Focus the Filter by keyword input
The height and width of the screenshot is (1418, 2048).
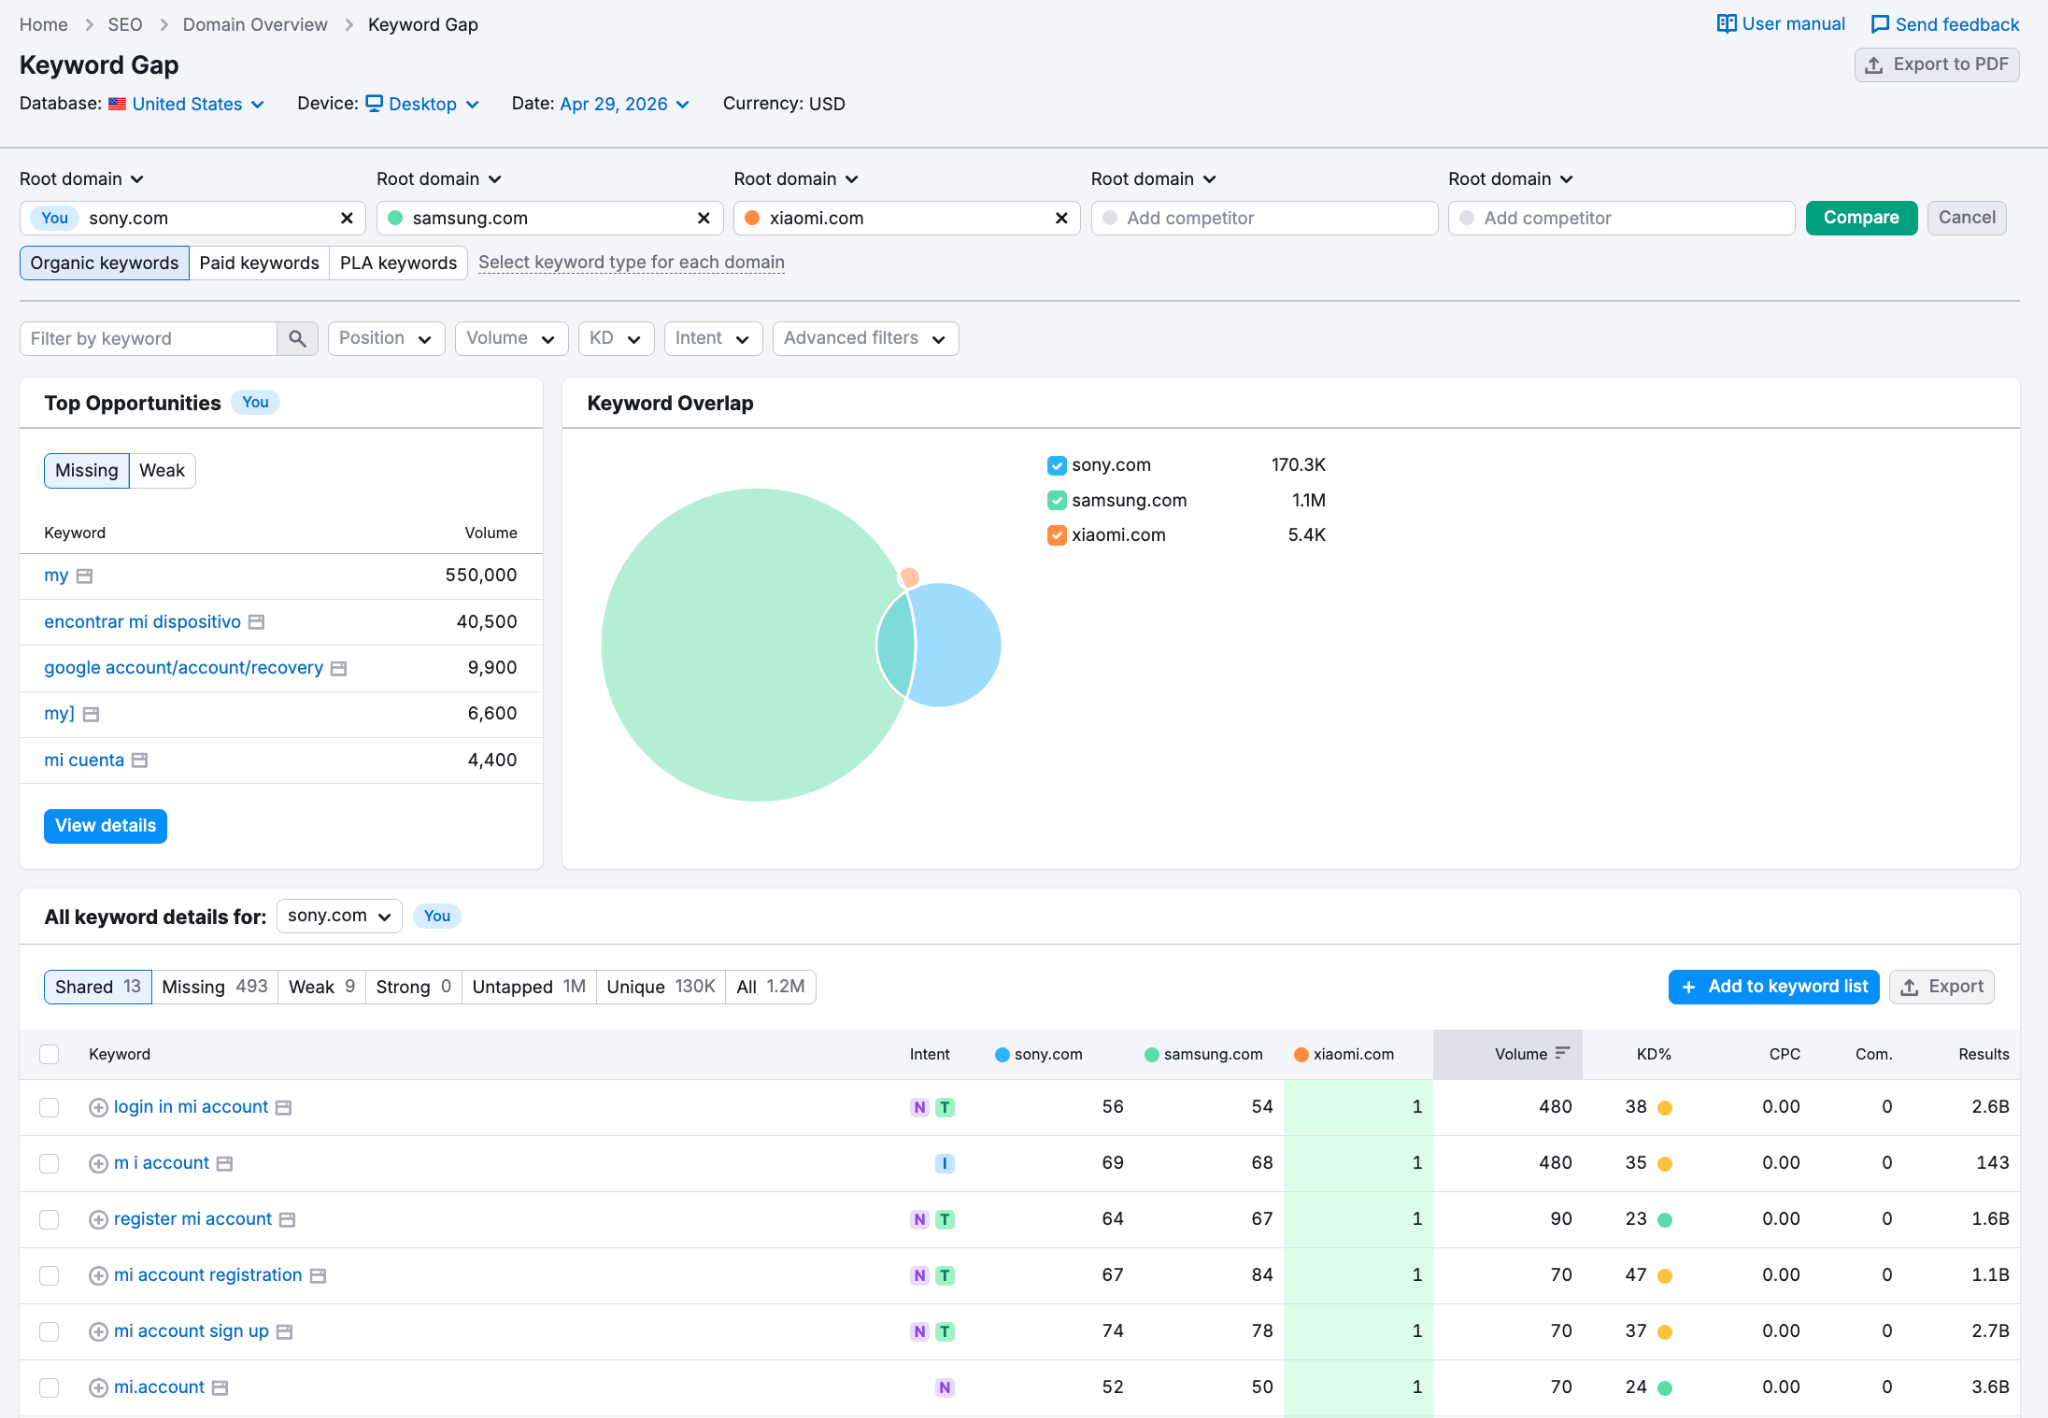pyautogui.click(x=148, y=339)
